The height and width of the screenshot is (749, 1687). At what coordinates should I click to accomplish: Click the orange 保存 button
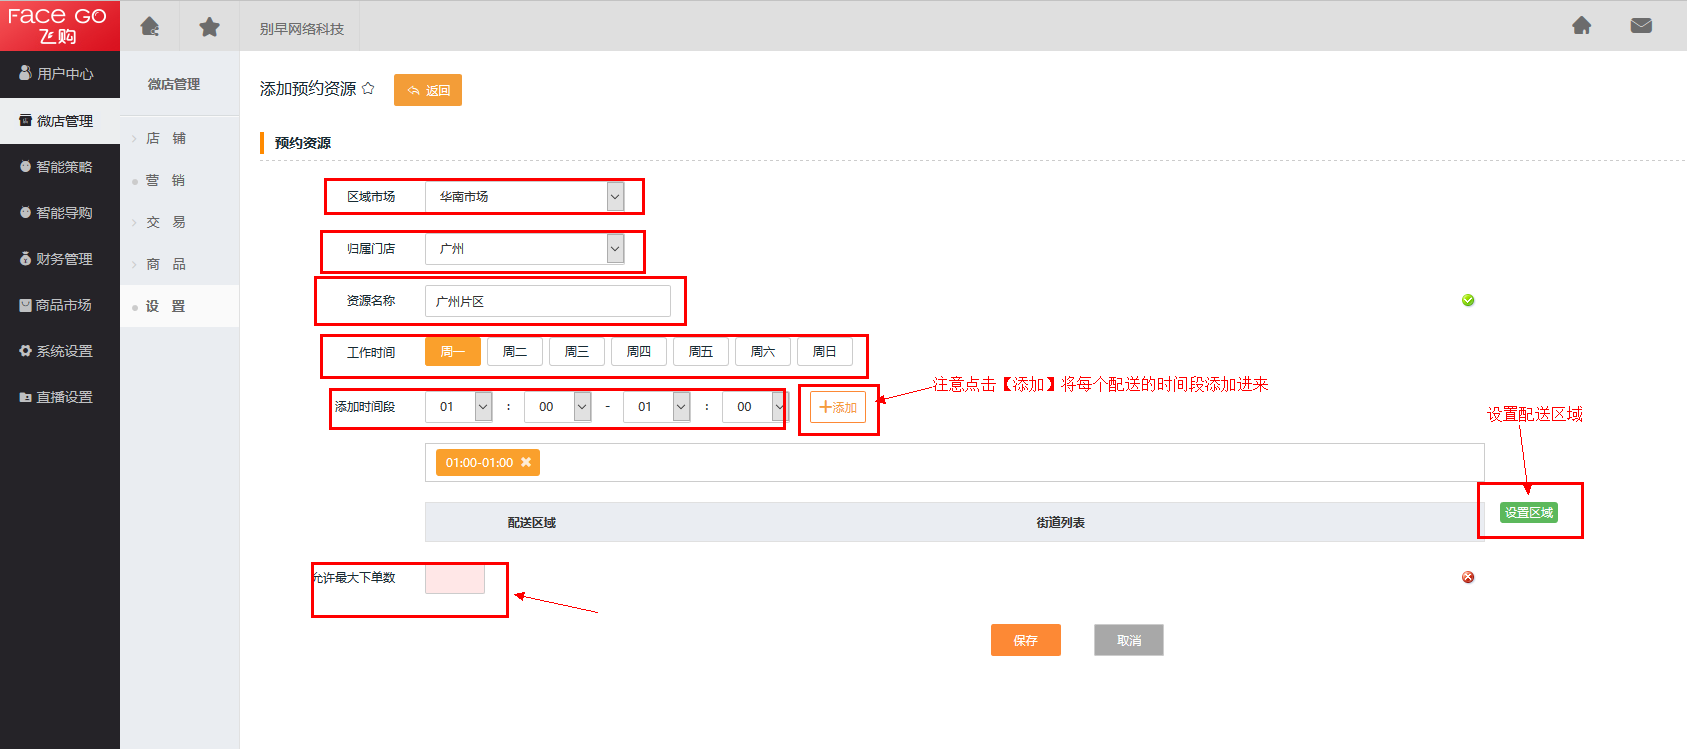[1025, 640]
